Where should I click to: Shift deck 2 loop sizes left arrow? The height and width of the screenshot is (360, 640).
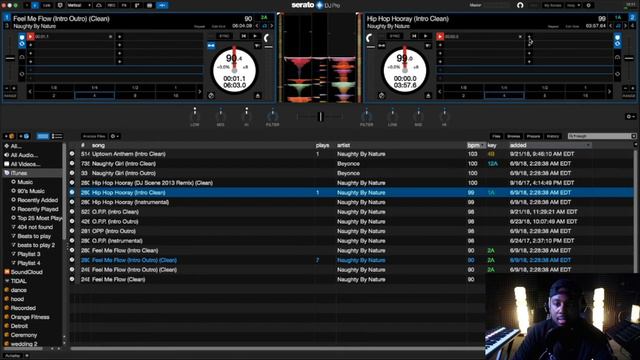tap(440, 92)
